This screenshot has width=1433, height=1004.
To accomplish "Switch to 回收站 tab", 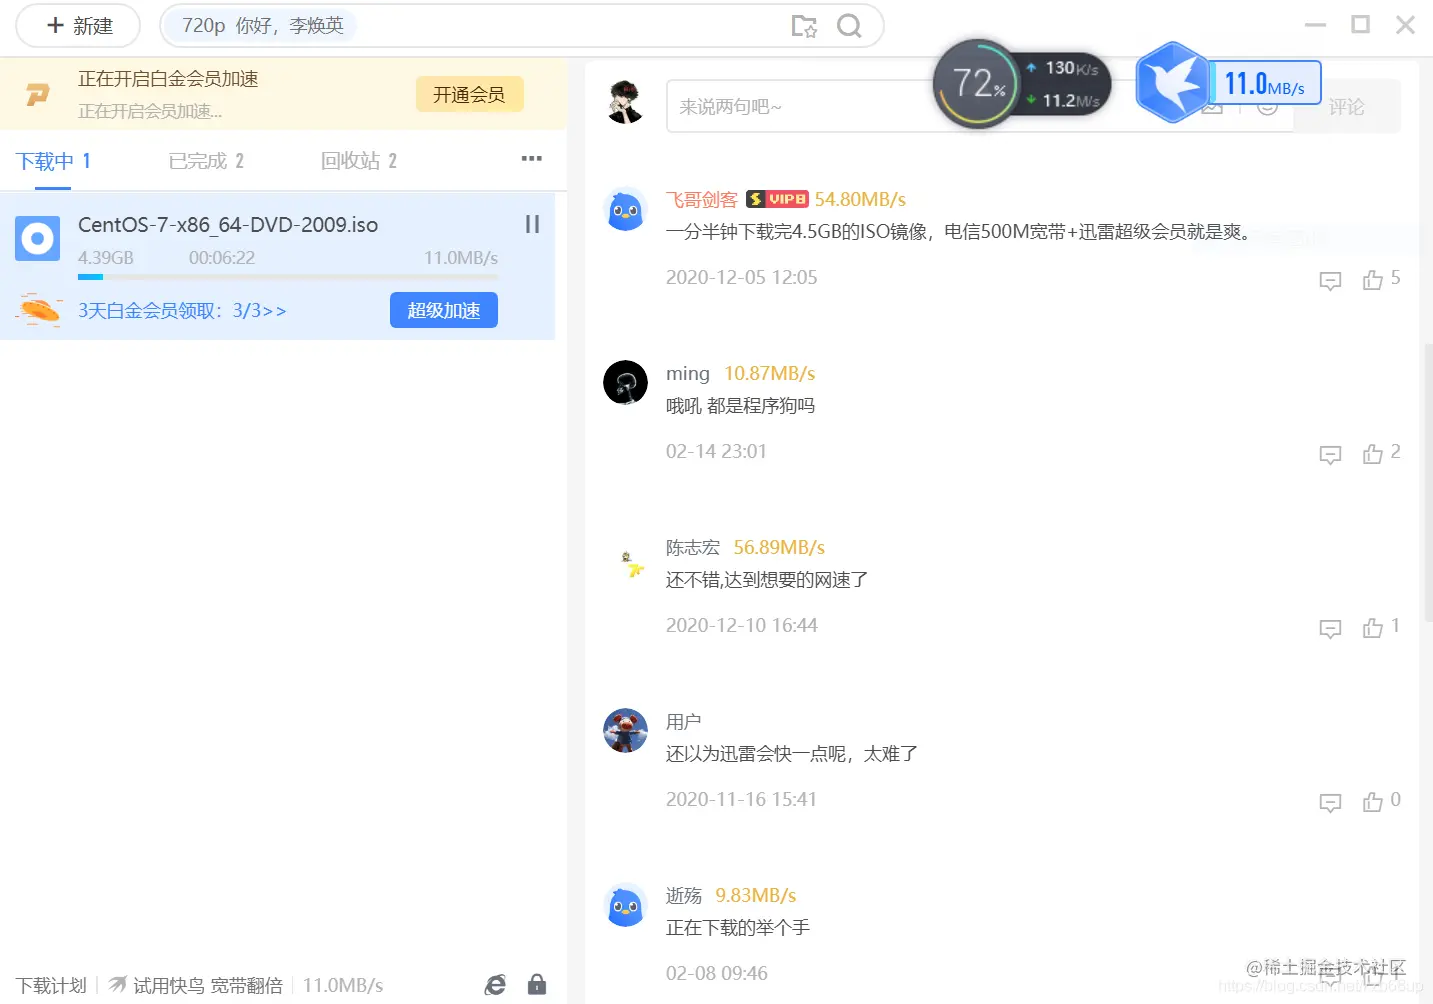I will (359, 161).
